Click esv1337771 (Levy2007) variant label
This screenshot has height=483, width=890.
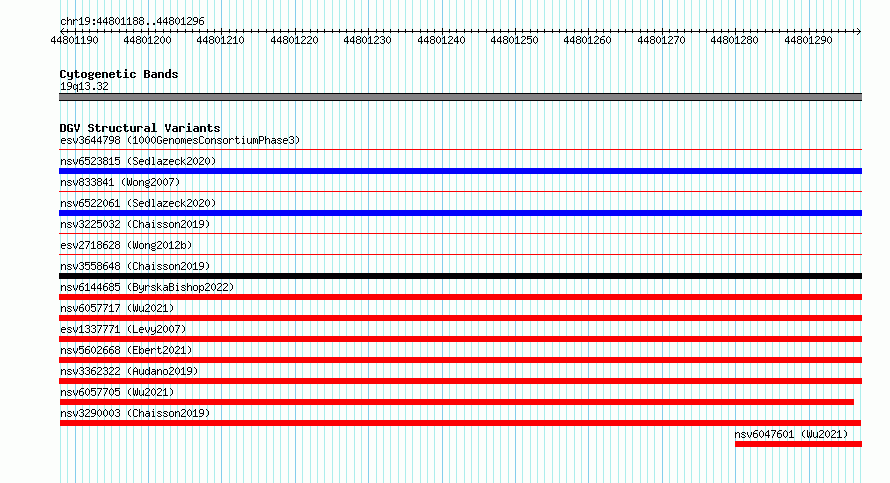coord(123,329)
